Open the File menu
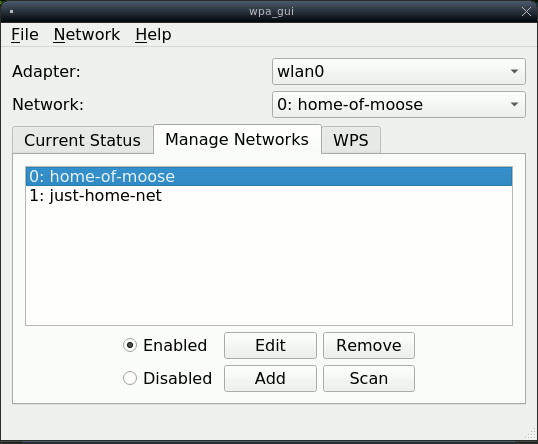The image size is (538, 444). [x=25, y=35]
